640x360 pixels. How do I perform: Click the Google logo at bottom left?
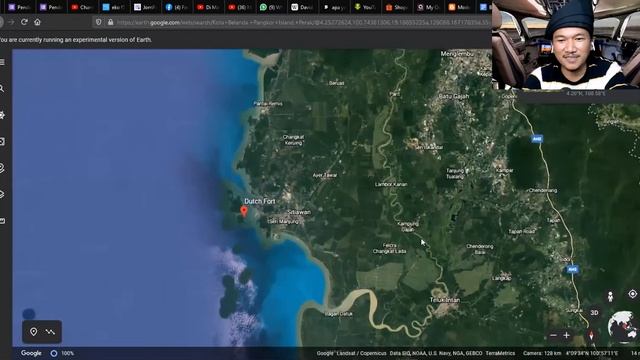pyautogui.click(x=31, y=353)
